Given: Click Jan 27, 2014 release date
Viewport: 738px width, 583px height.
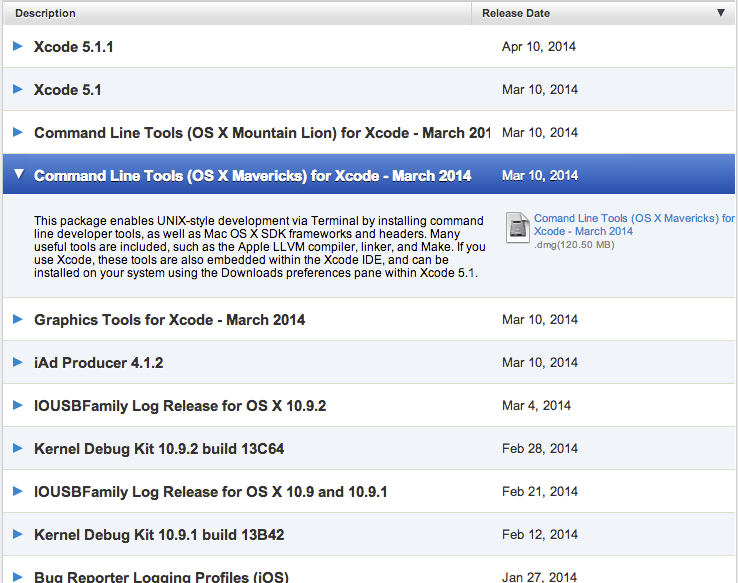Looking at the screenshot, I should 539,577.
